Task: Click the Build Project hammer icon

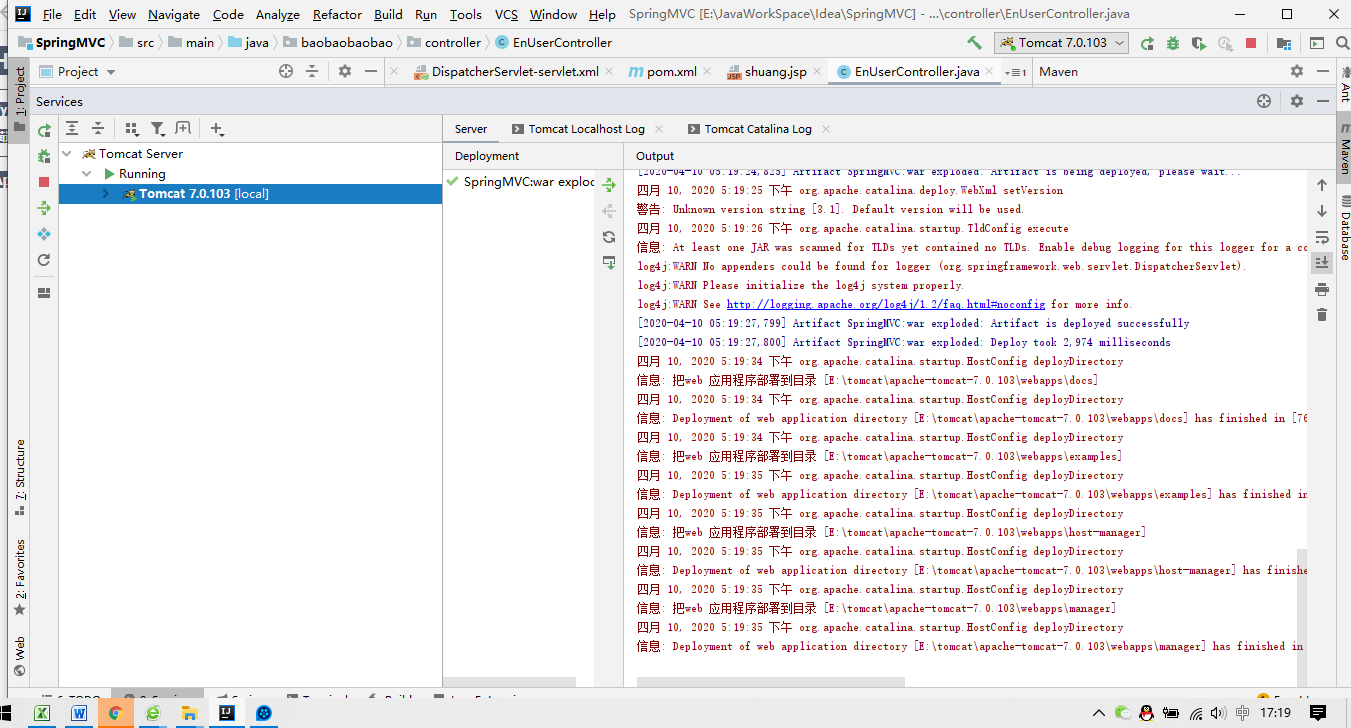Action: click(974, 43)
